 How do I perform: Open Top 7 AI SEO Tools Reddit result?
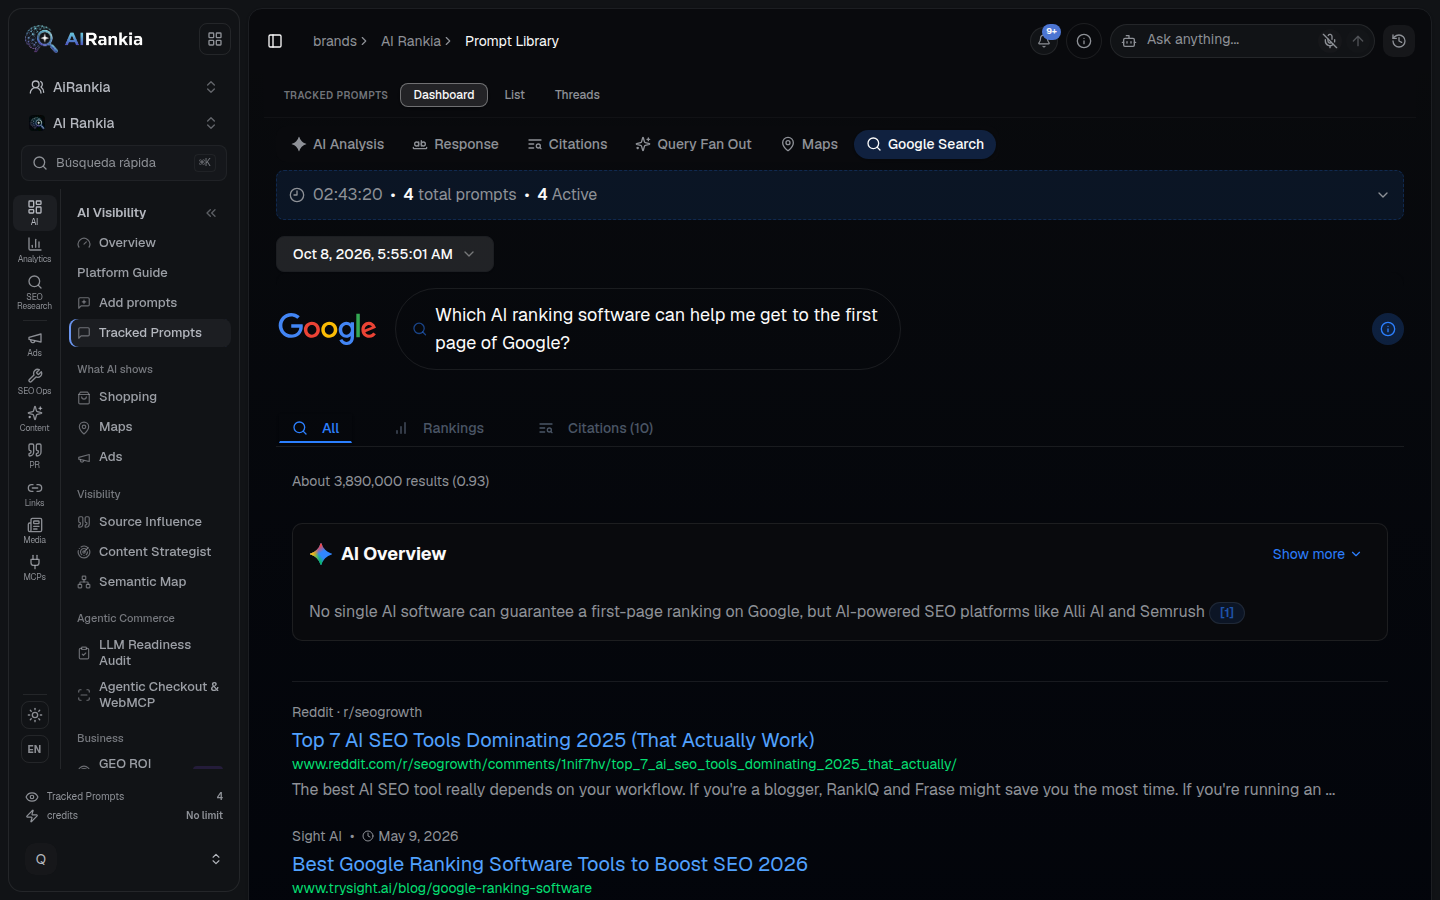coord(553,740)
